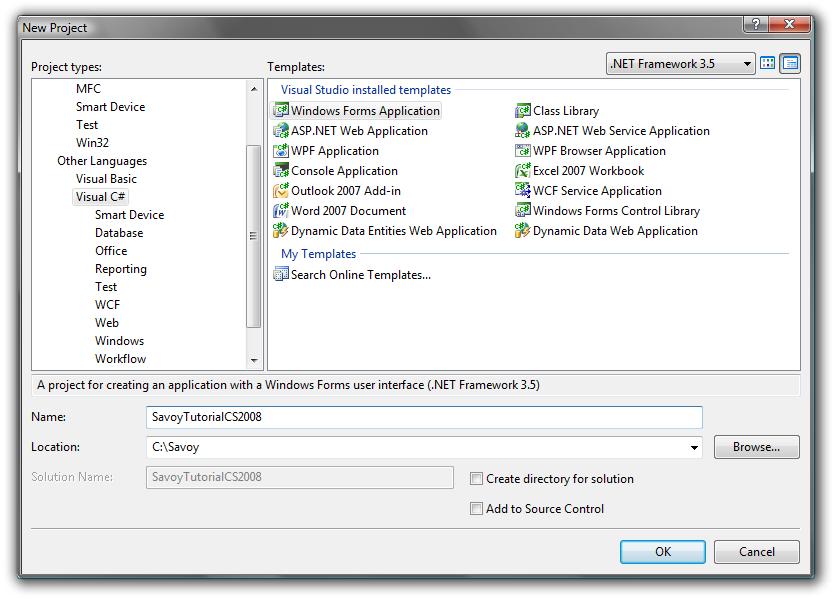Screen dimensions: 837x599
Task: Click the Solution Name field
Action: tap(299, 477)
